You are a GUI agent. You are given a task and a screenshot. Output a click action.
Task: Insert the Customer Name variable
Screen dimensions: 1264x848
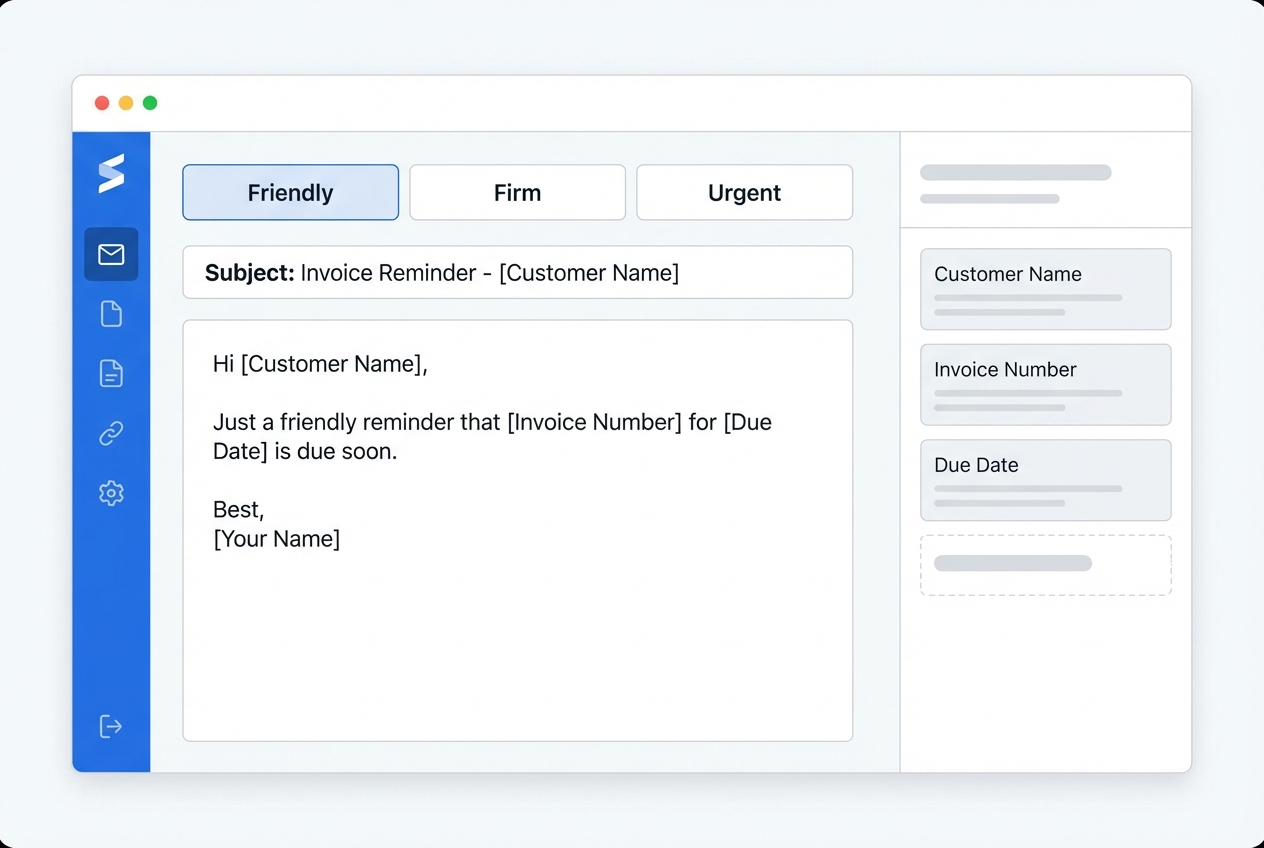tap(1045, 289)
